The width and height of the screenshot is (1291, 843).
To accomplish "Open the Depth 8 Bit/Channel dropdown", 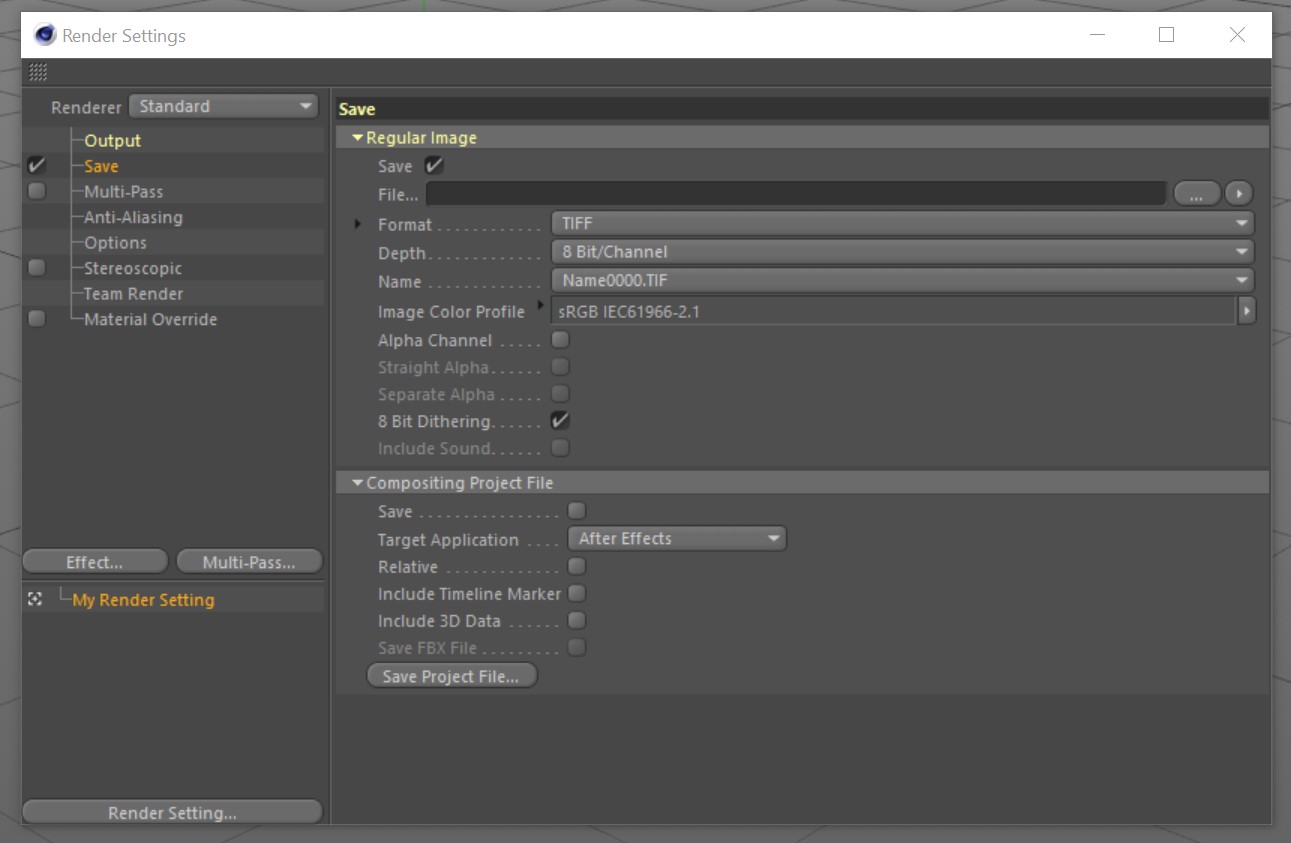I will [902, 252].
